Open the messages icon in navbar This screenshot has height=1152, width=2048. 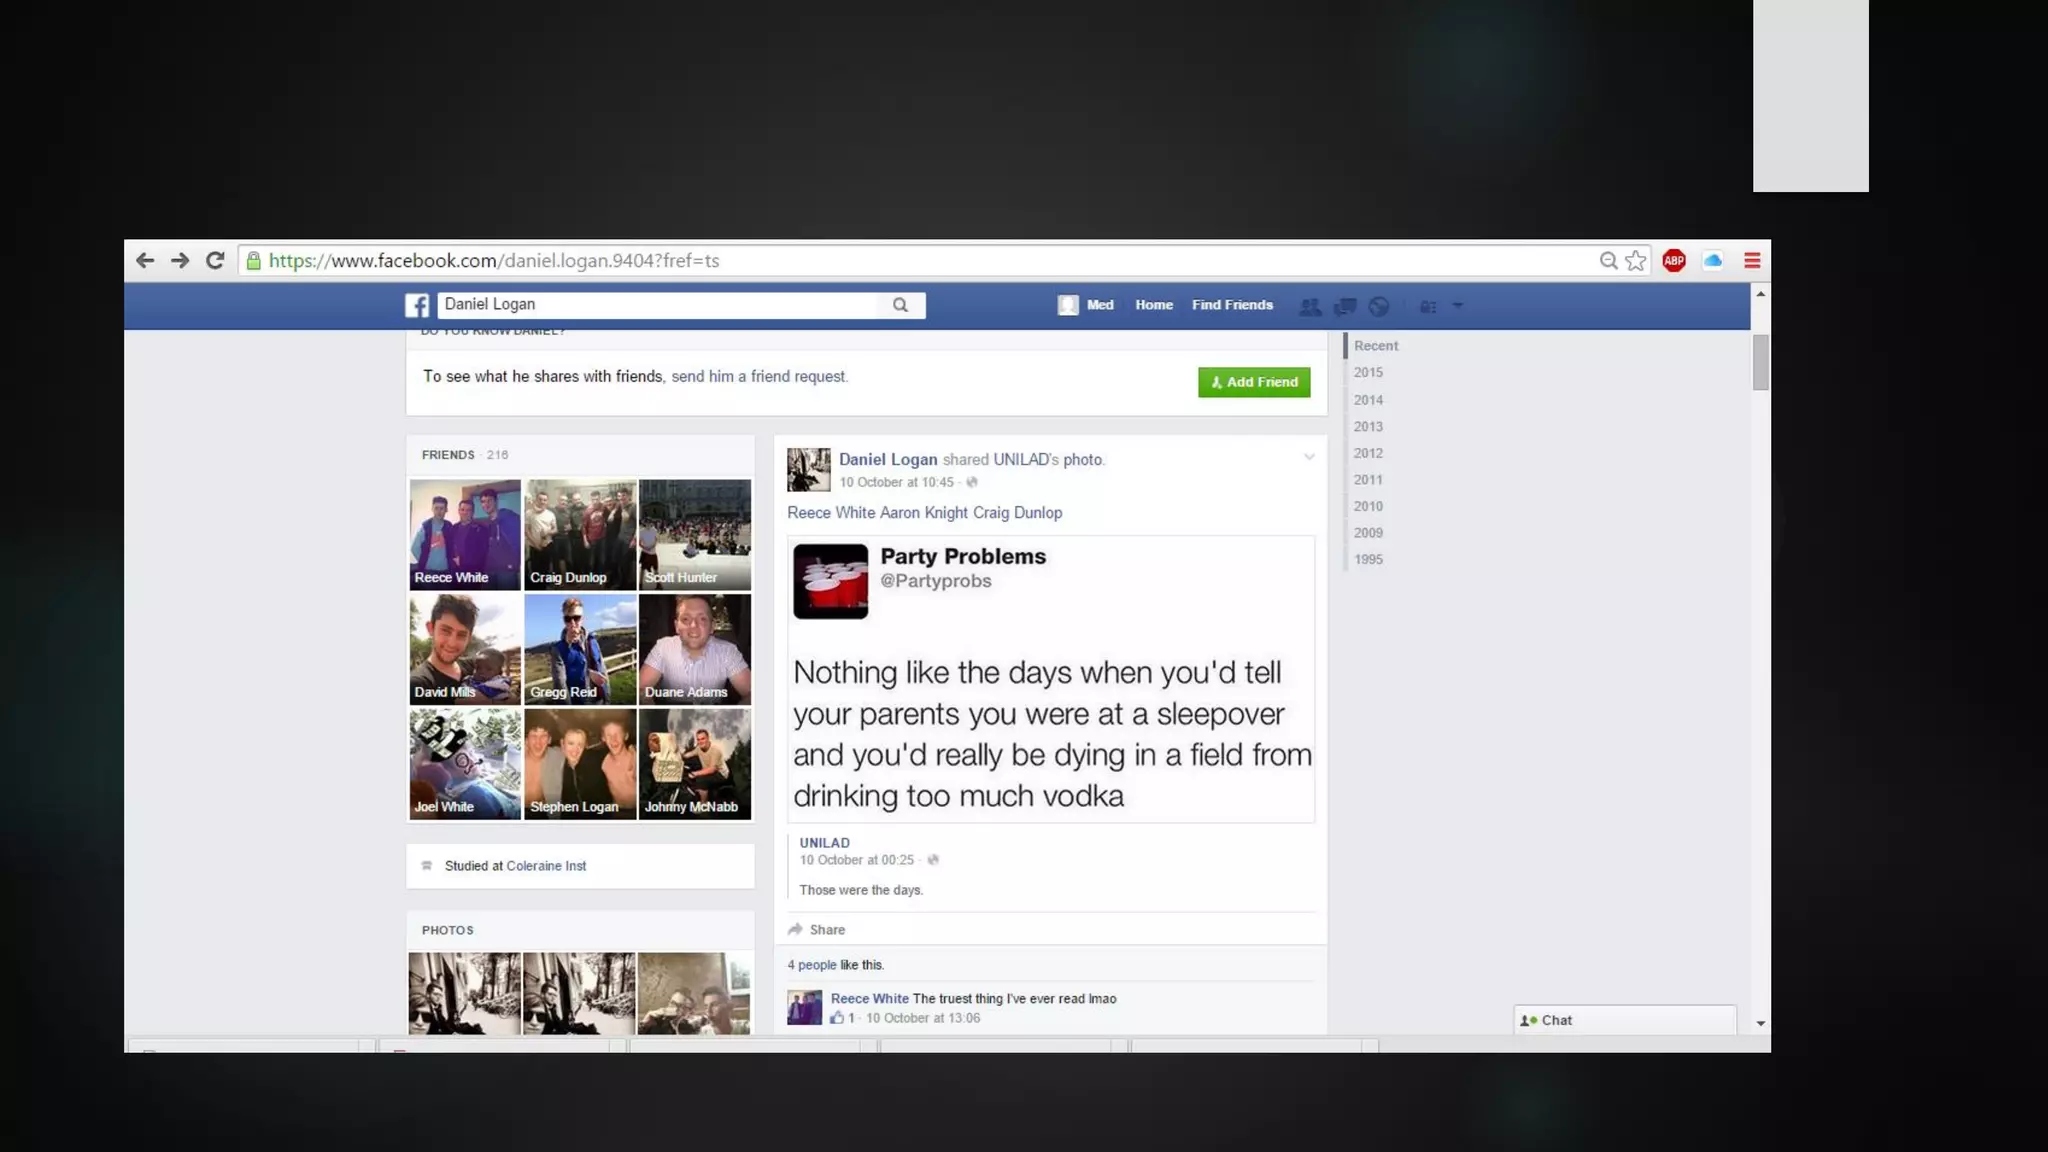point(1345,307)
